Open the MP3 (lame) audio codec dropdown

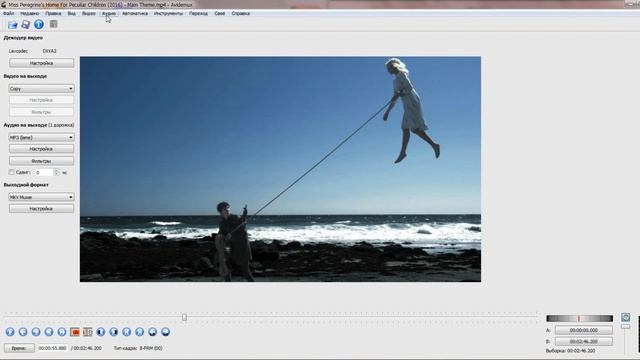[x=41, y=138]
